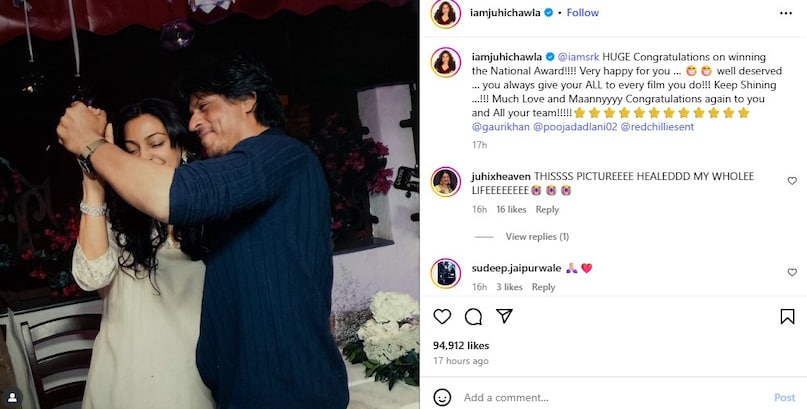
Task: Share post via paper plane icon
Action: 504,316
